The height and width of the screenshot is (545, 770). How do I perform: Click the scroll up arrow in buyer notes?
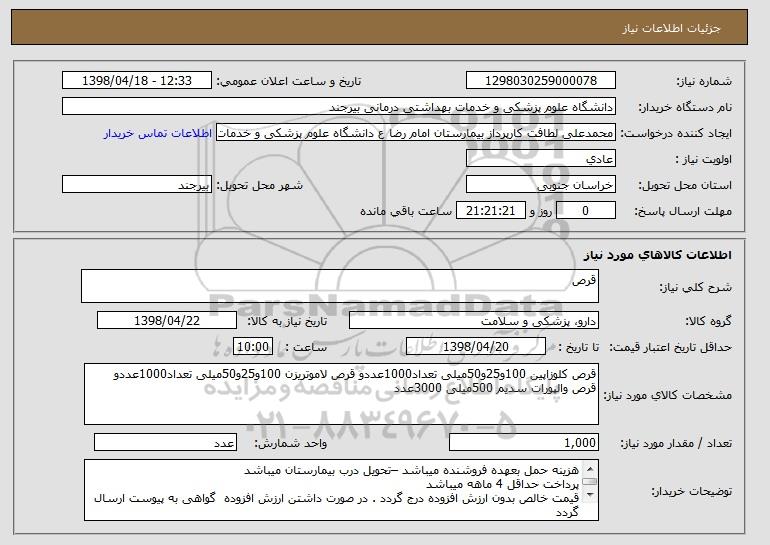coord(590,468)
